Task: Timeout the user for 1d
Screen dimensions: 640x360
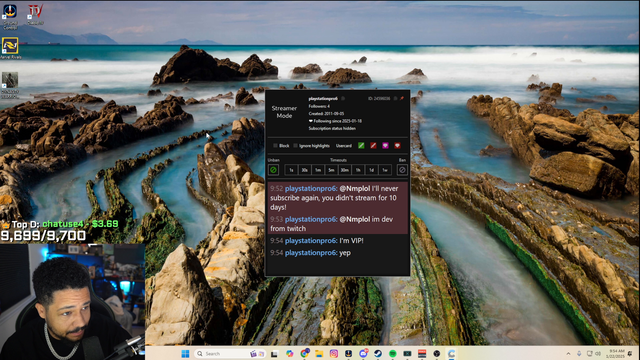Action: point(371,170)
